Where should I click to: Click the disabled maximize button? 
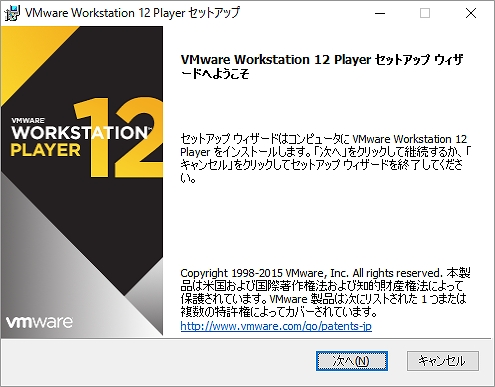point(425,13)
